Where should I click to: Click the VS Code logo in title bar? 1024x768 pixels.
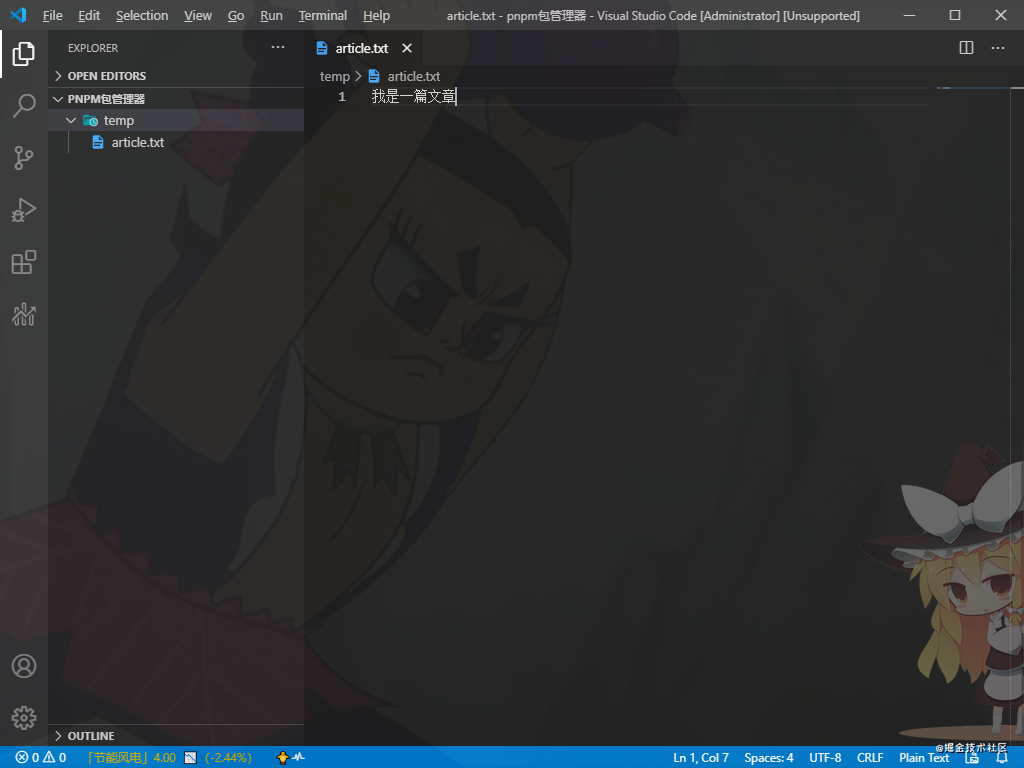18,15
